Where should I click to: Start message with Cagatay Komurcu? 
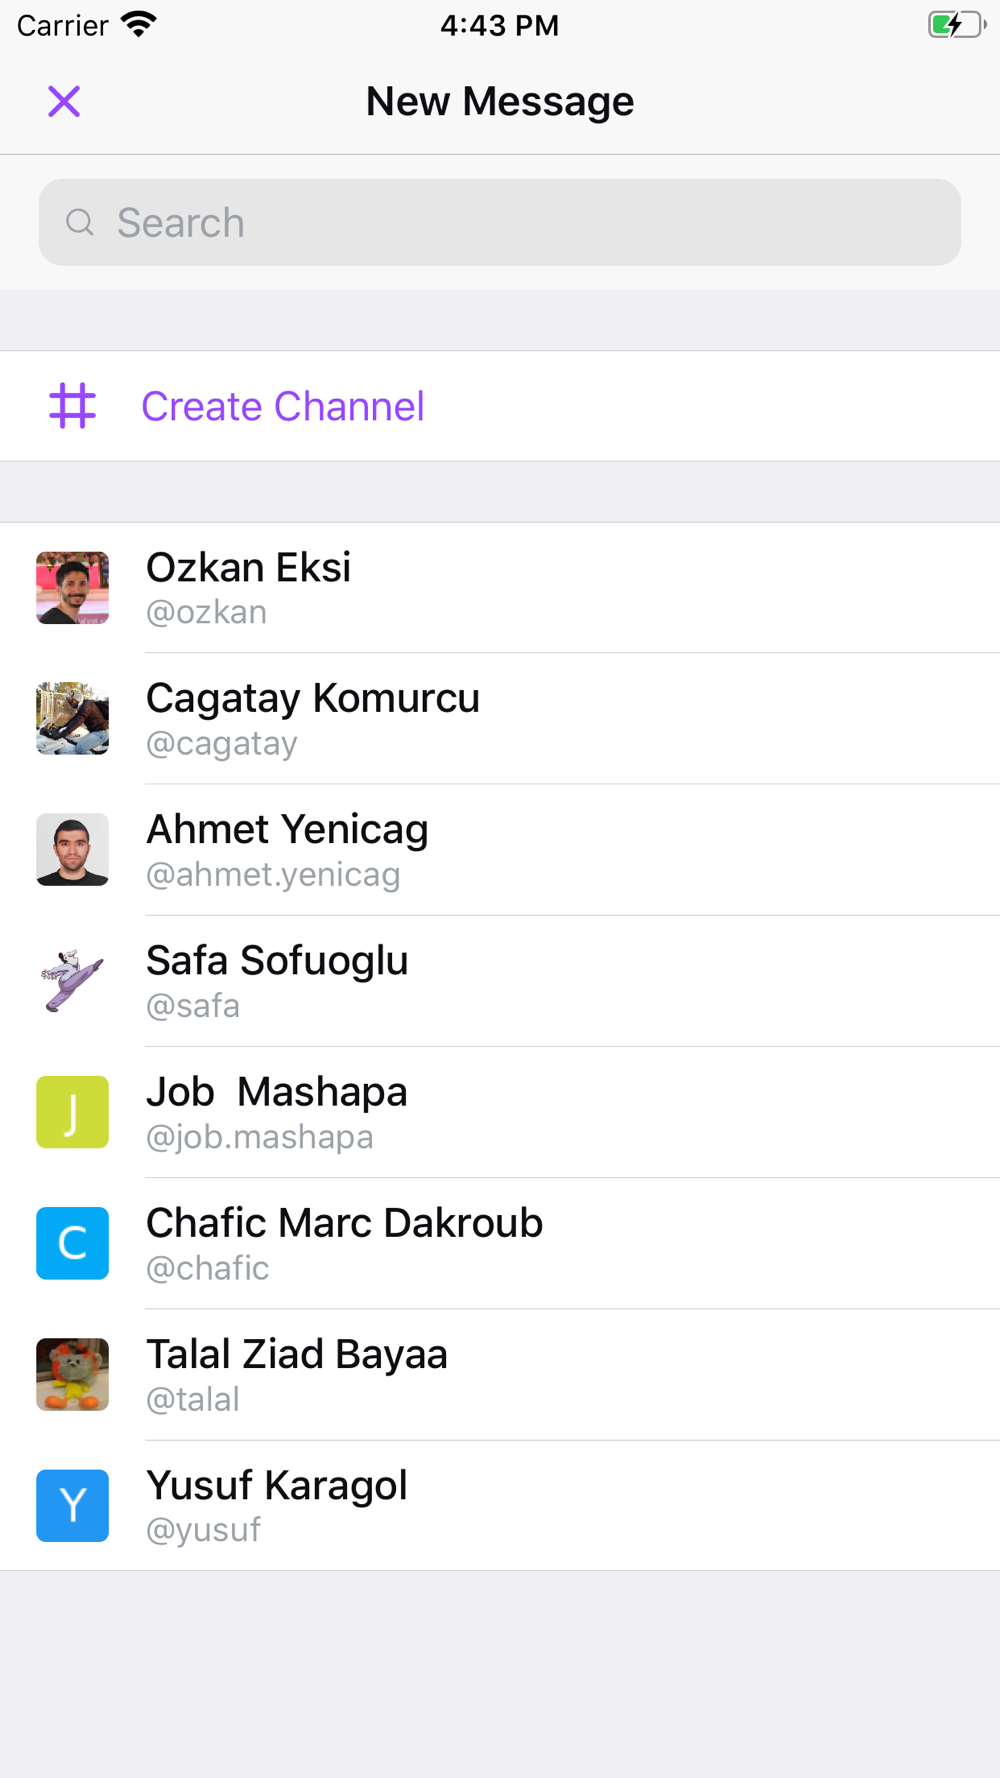click(500, 718)
